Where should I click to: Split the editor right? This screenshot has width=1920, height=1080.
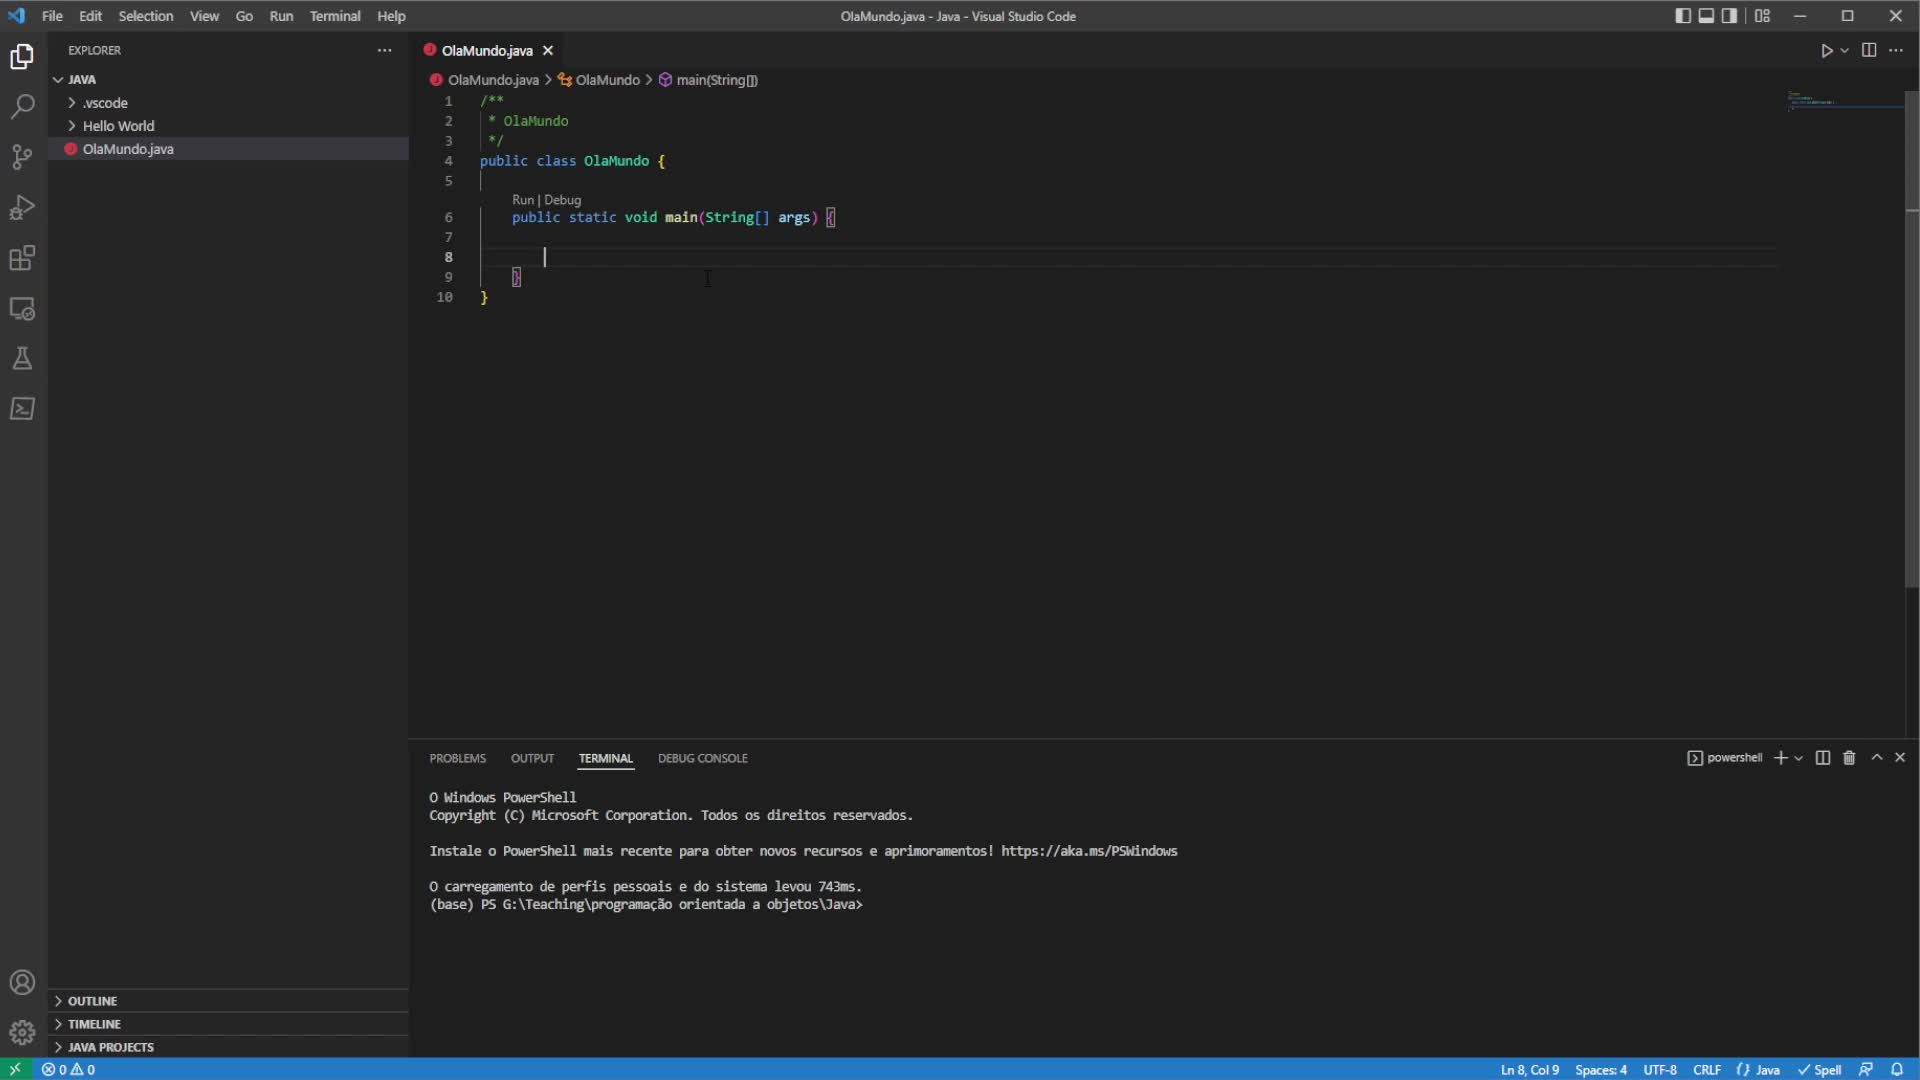[x=1869, y=50]
